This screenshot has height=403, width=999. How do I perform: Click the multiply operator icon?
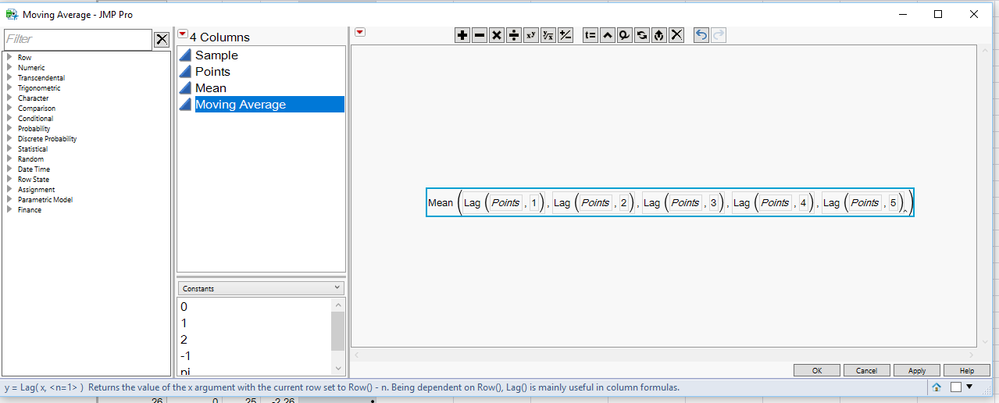496,36
